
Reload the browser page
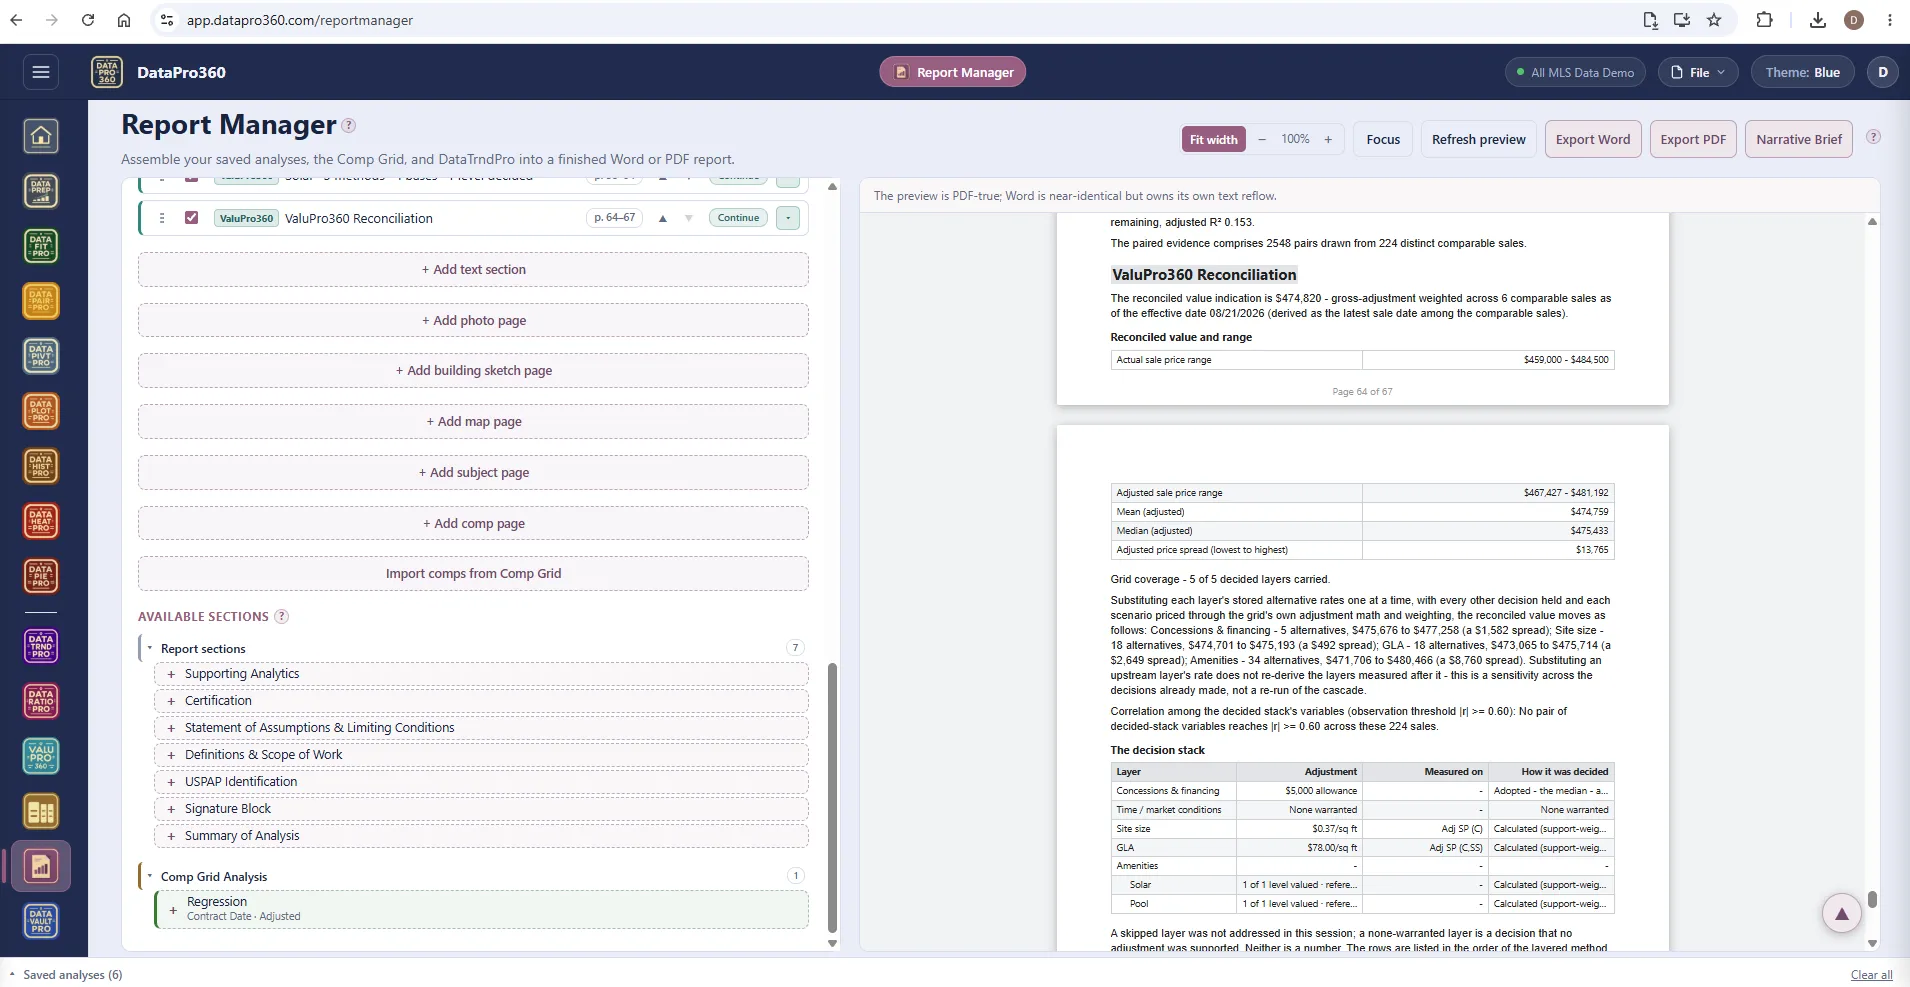(x=88, y=20)
